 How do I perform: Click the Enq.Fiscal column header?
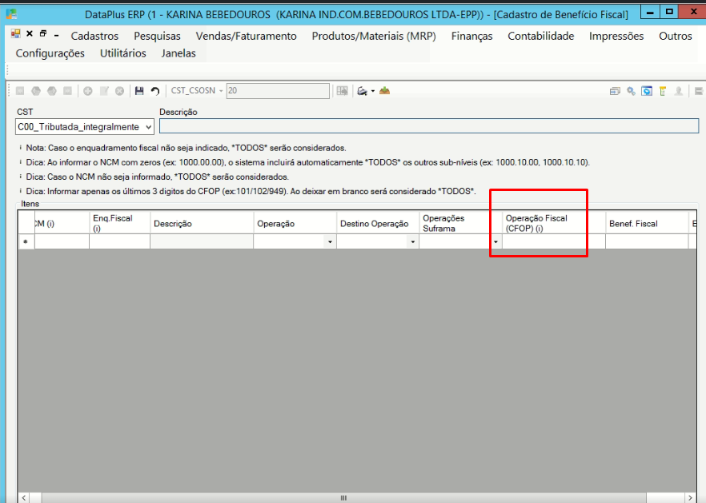(x=120, y=223)
